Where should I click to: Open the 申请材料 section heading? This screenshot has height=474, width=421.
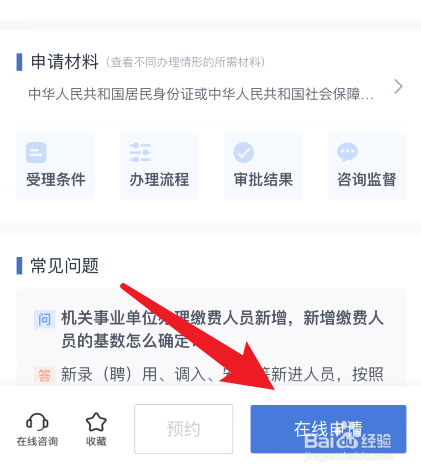click(x=65, y=62)
